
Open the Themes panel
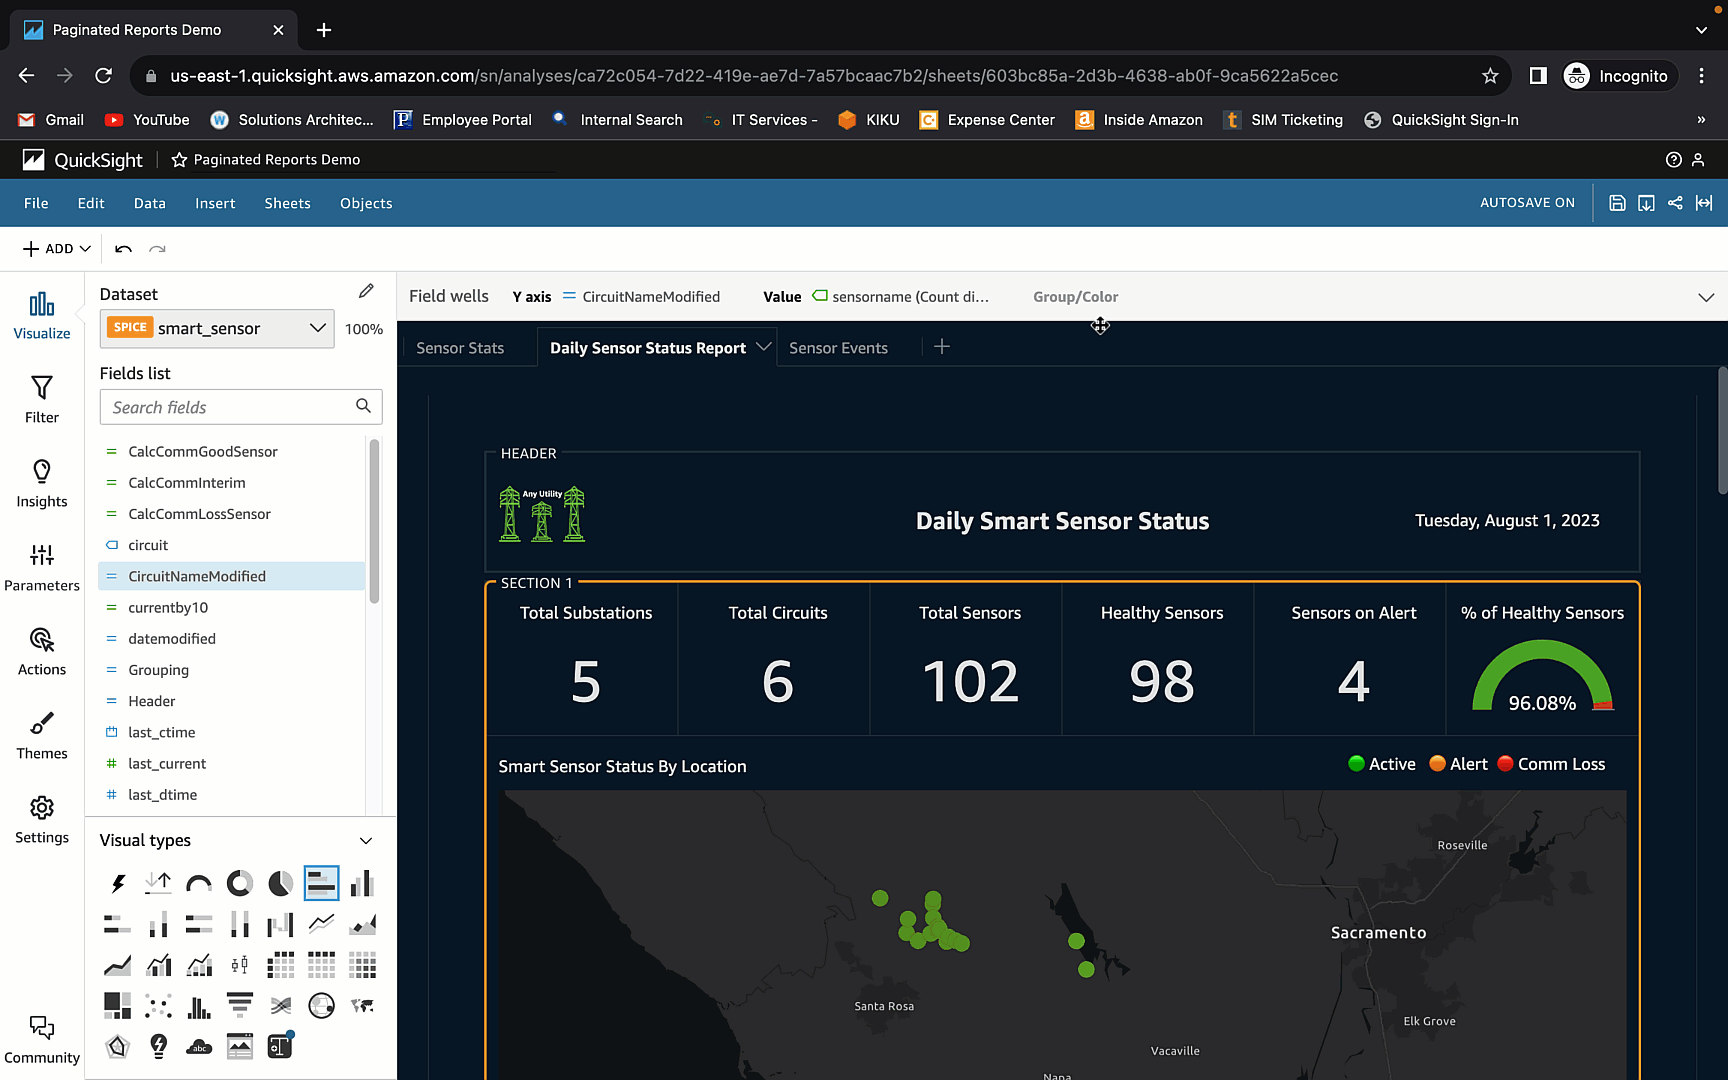(41, 735)
